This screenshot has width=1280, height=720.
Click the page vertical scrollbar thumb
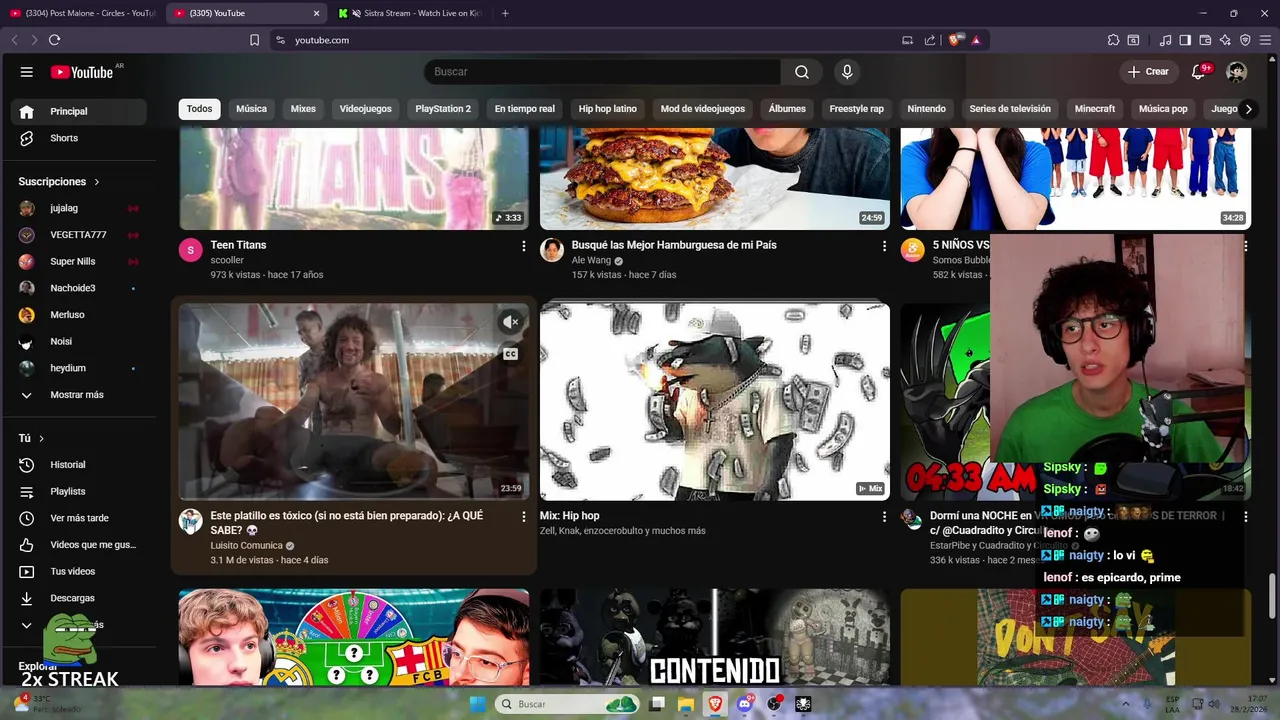(1273, 596)
